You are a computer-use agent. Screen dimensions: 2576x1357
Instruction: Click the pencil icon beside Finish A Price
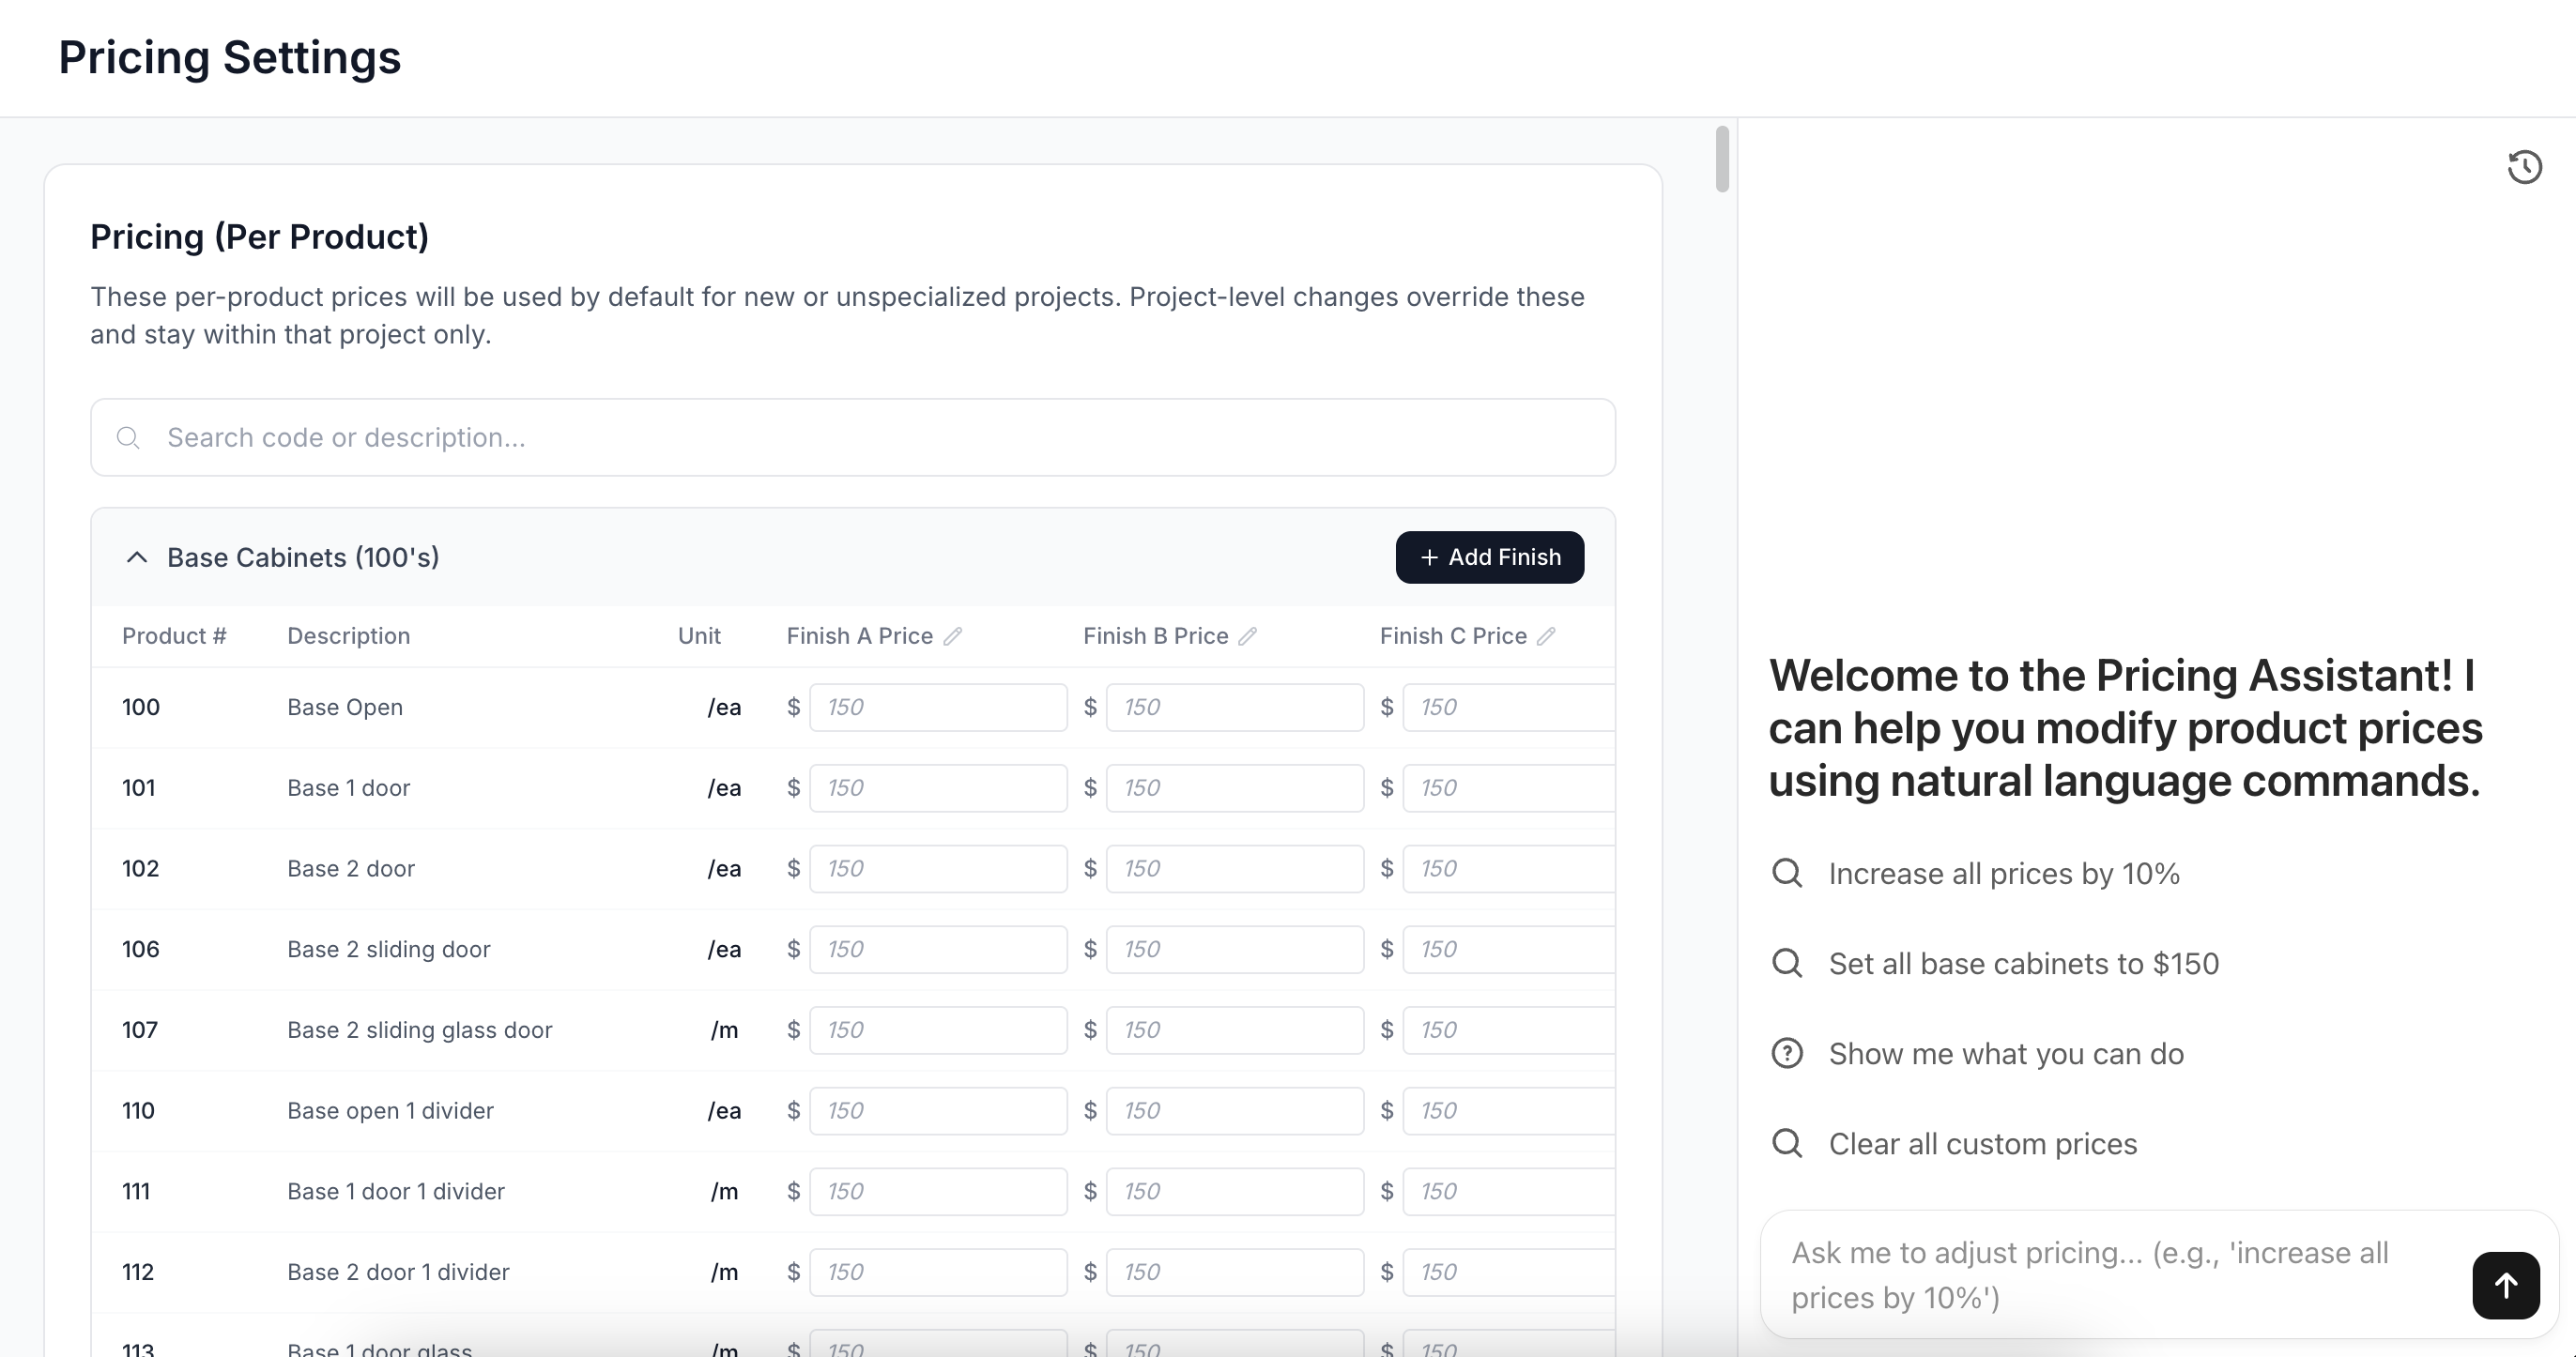point(956,636)
